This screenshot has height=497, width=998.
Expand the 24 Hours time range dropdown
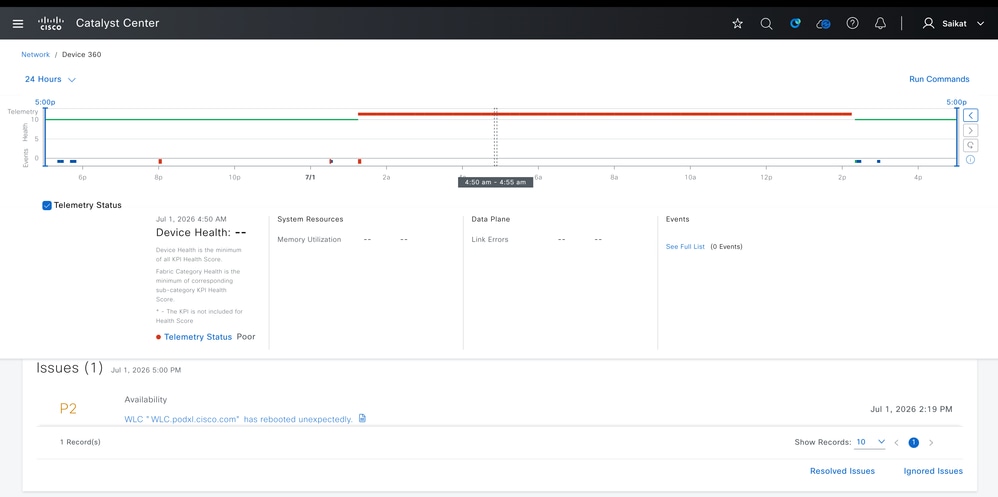[x=50, y=80]
